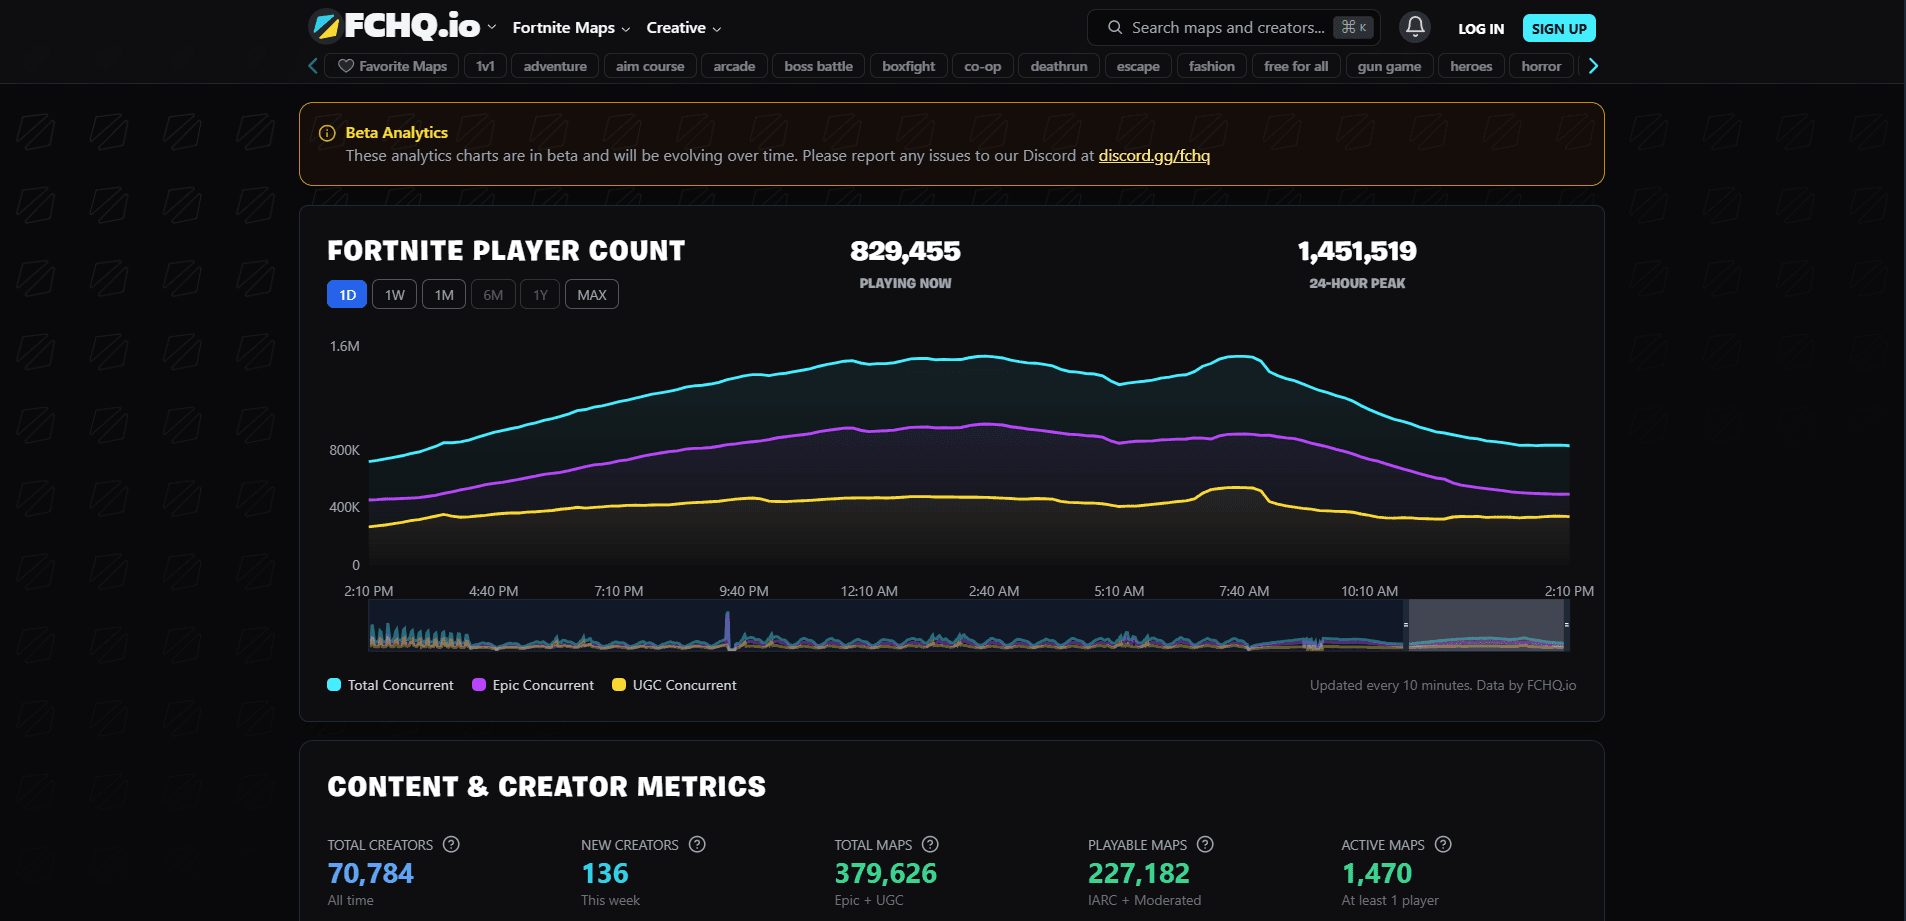The height and width of the screenshot is (921, 1906).
Task: Click the FCHQ.io logo icon
Action: pos(325,26)
